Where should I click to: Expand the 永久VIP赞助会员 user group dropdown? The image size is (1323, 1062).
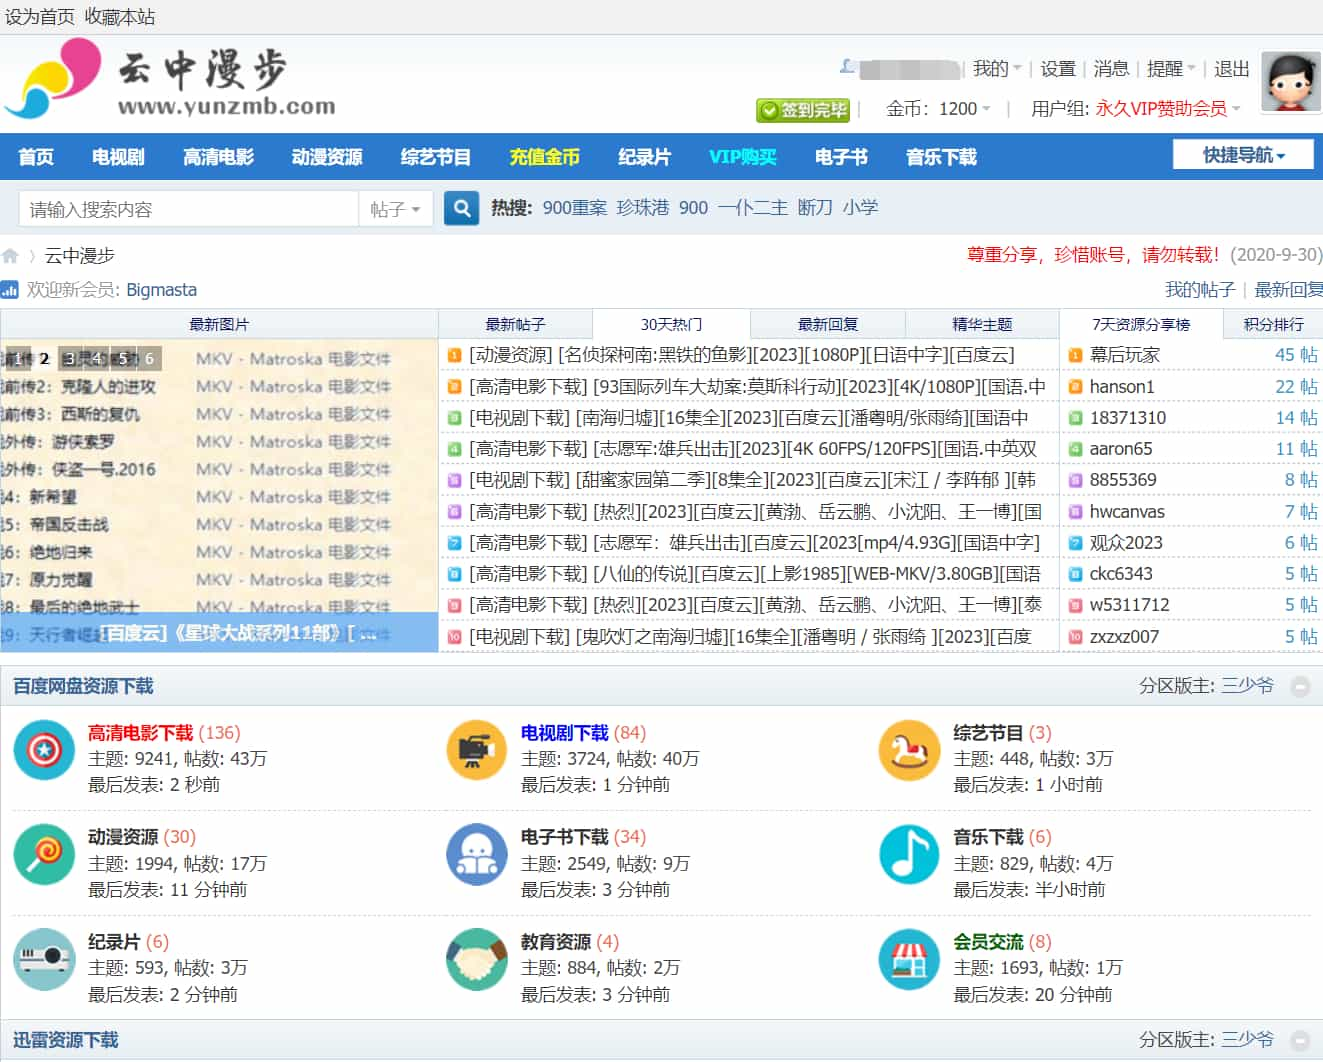coord(1168,108)
